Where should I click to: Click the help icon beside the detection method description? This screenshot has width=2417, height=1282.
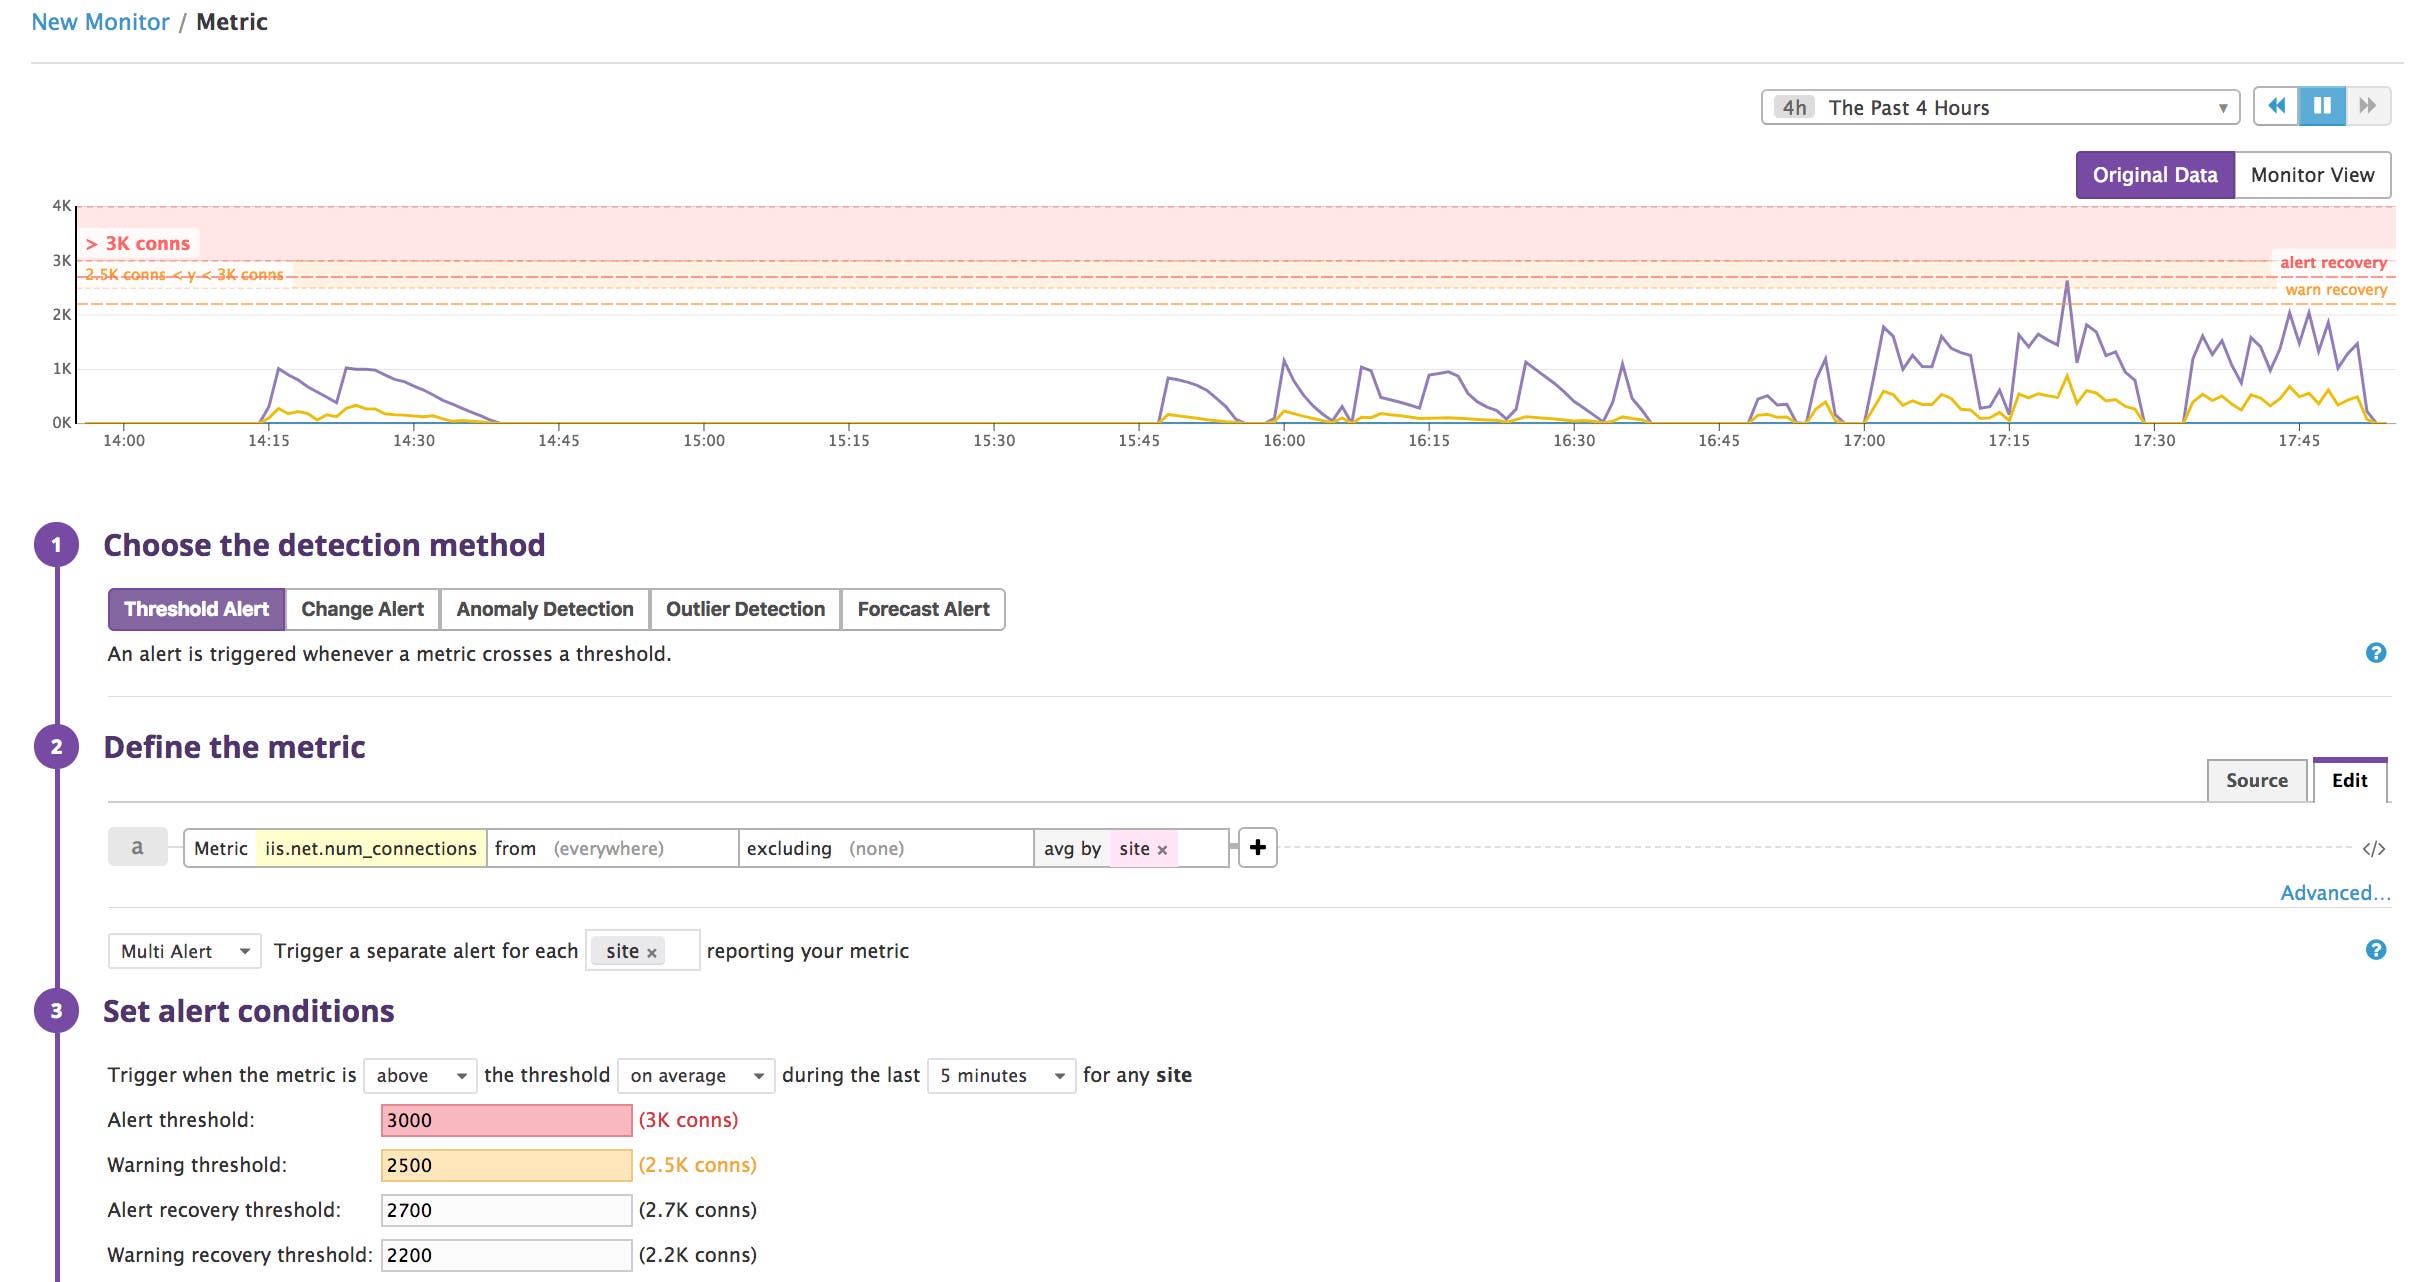2375,653
